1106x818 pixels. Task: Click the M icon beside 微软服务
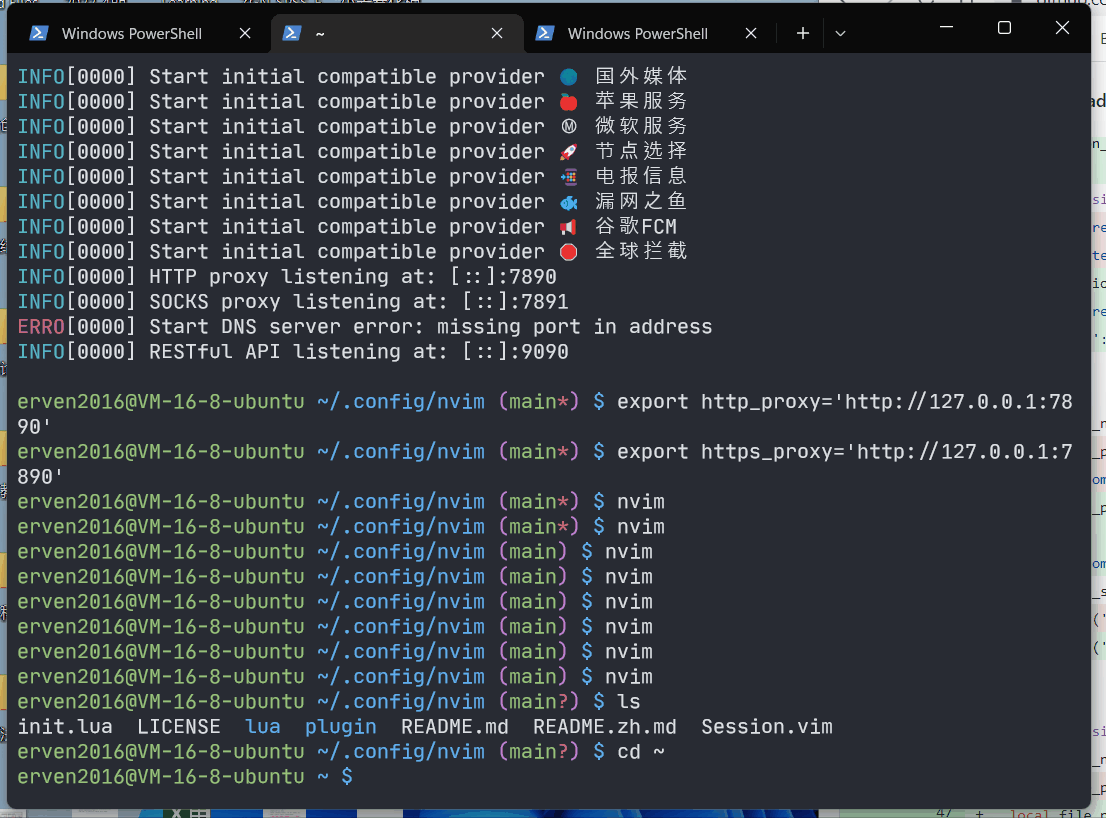tap(568, 125)
